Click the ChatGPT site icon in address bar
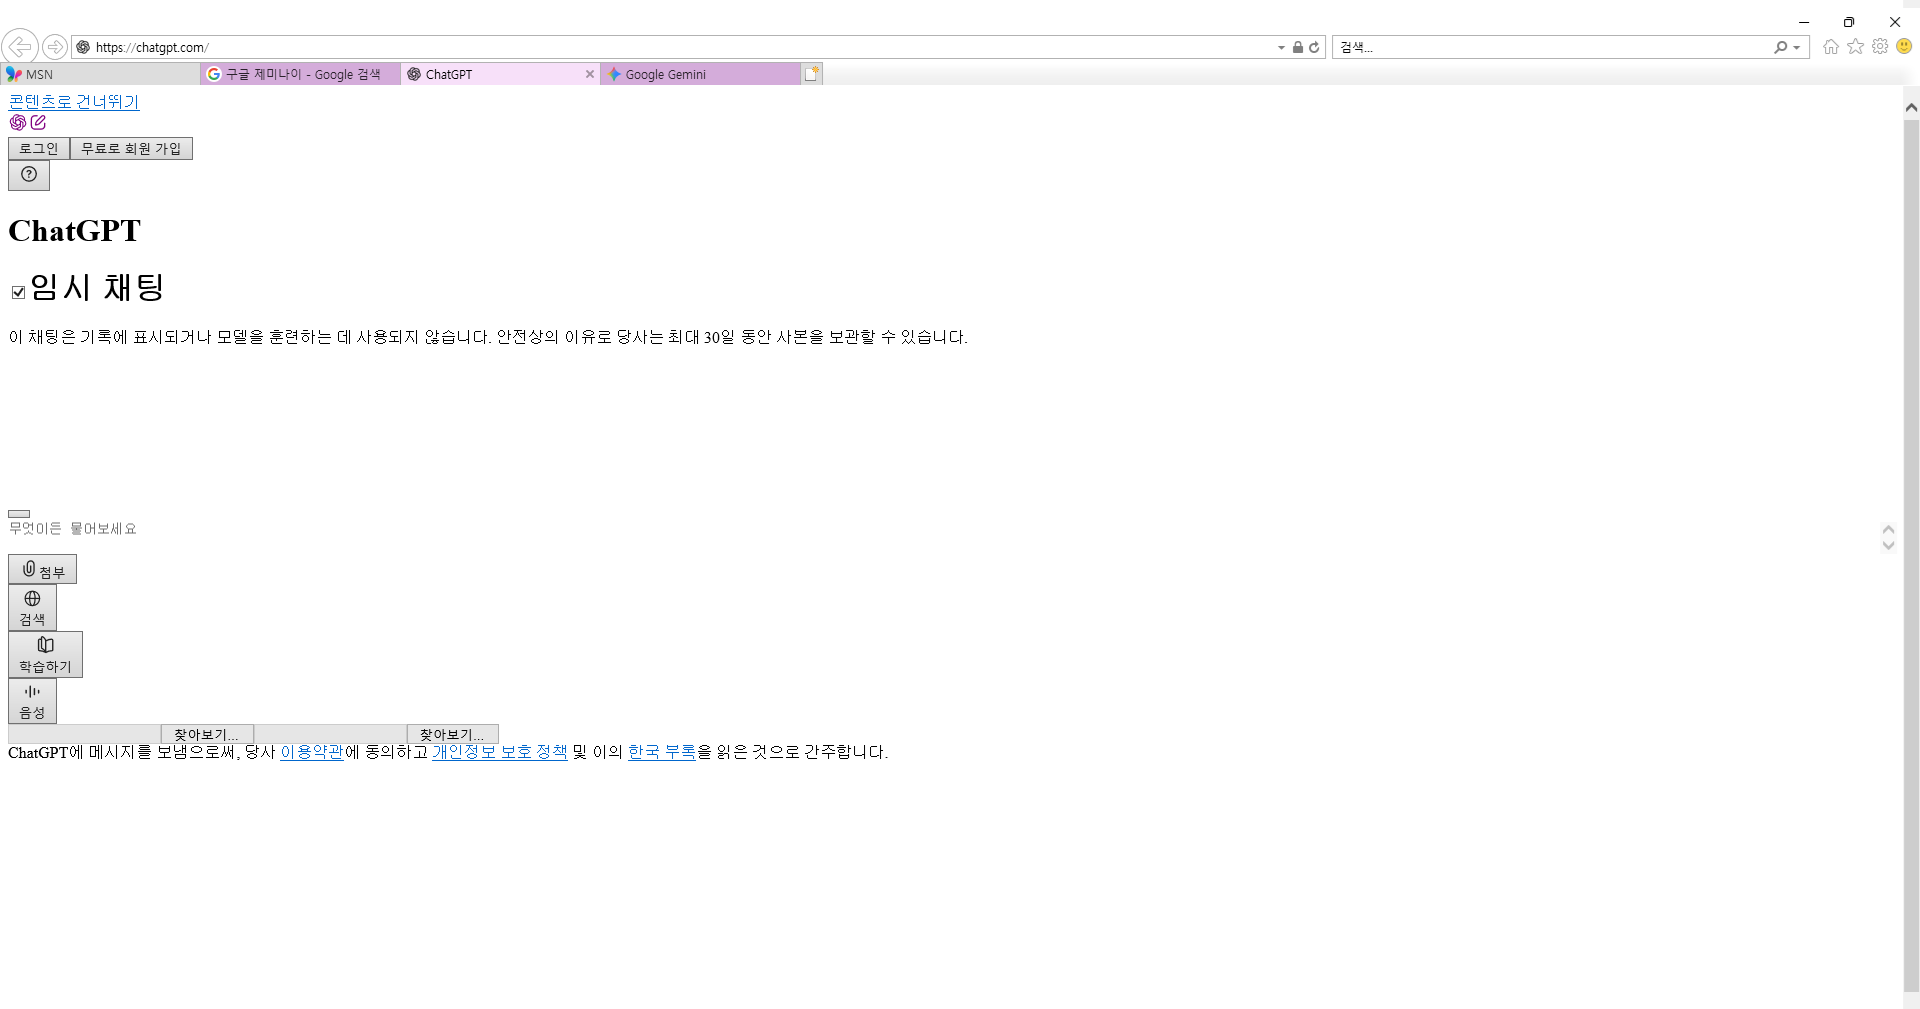1920x1009 pixels. (x=83, y=47)
